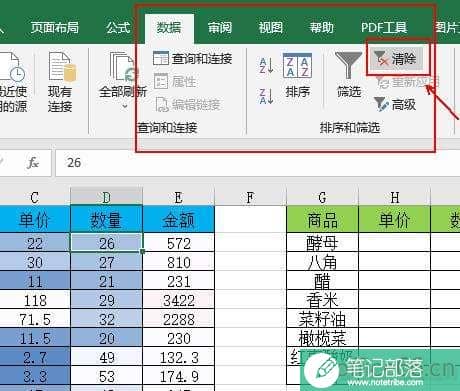This screenshot has width=460, height=391.
Task: Select cell with value 49
Action: pyautogui.click(x=106, y=357)
